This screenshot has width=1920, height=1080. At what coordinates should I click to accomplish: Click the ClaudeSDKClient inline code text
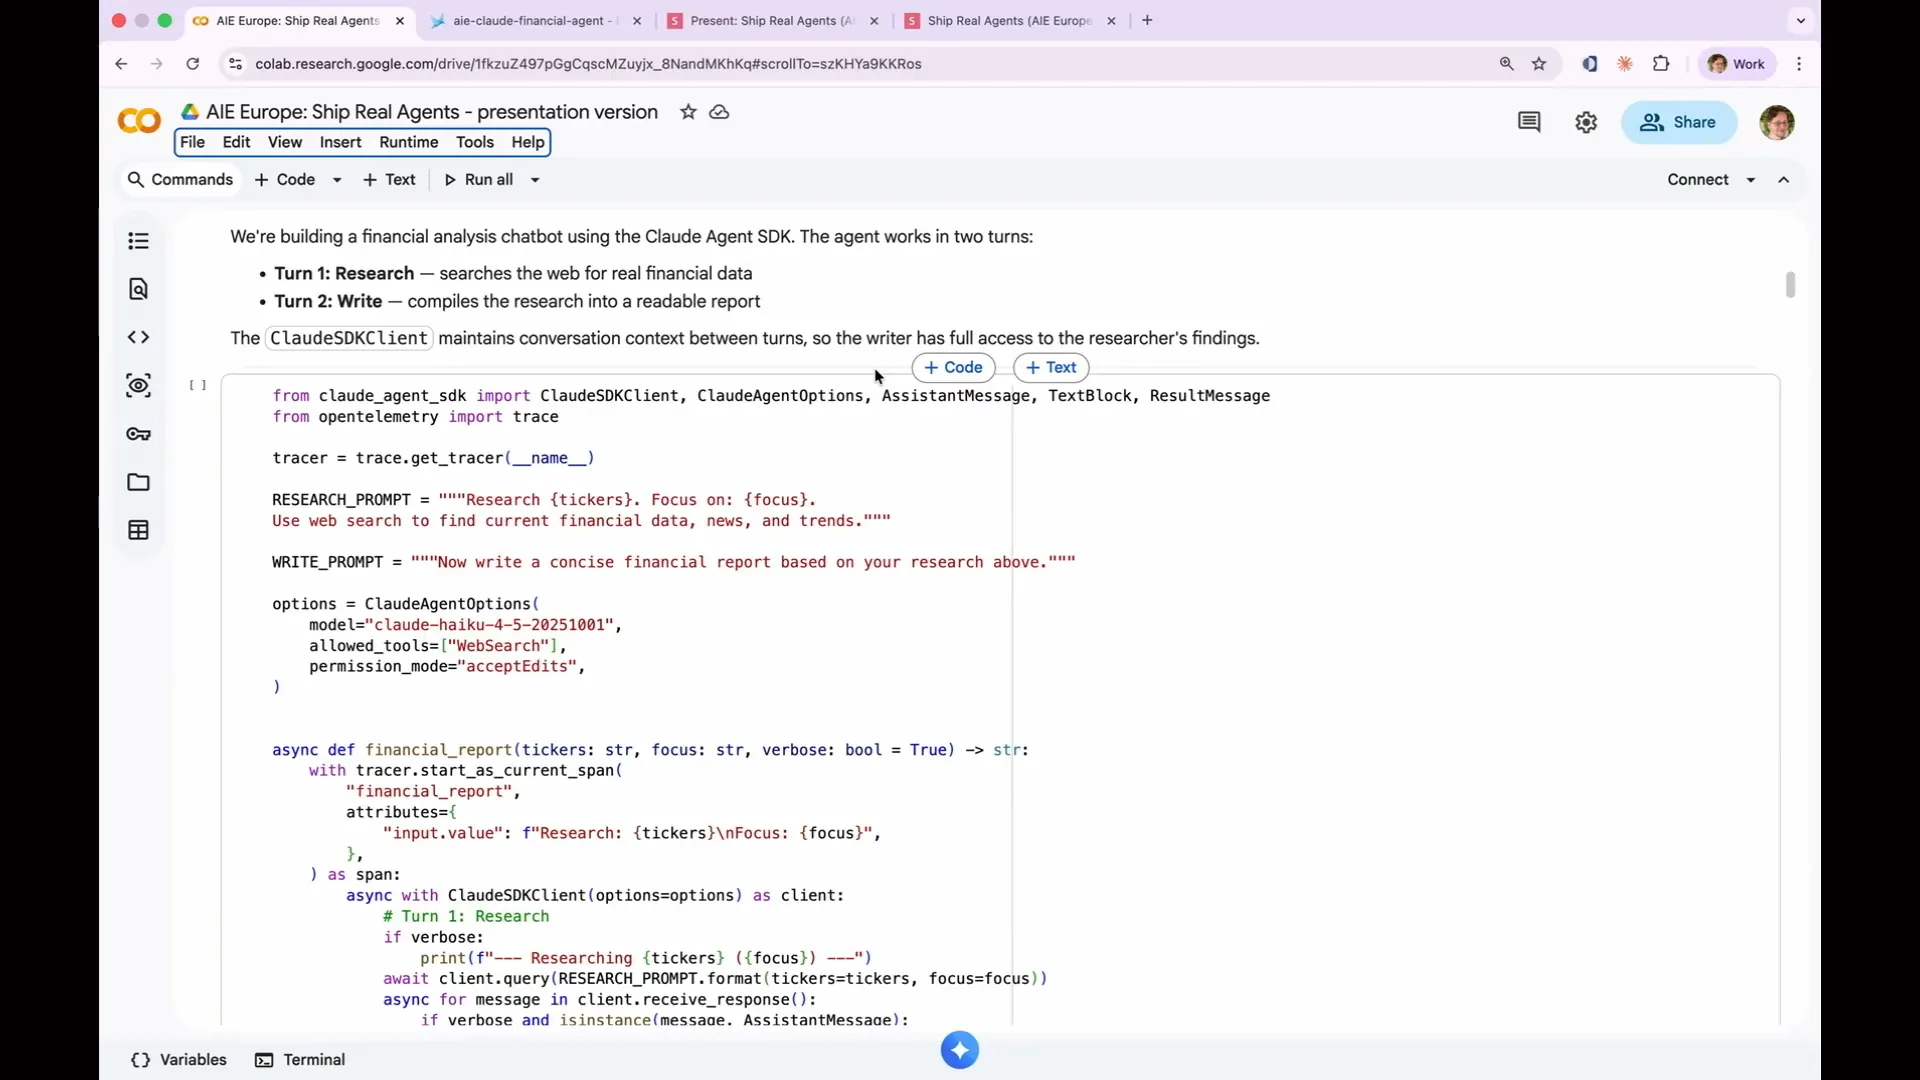(349, 338)
